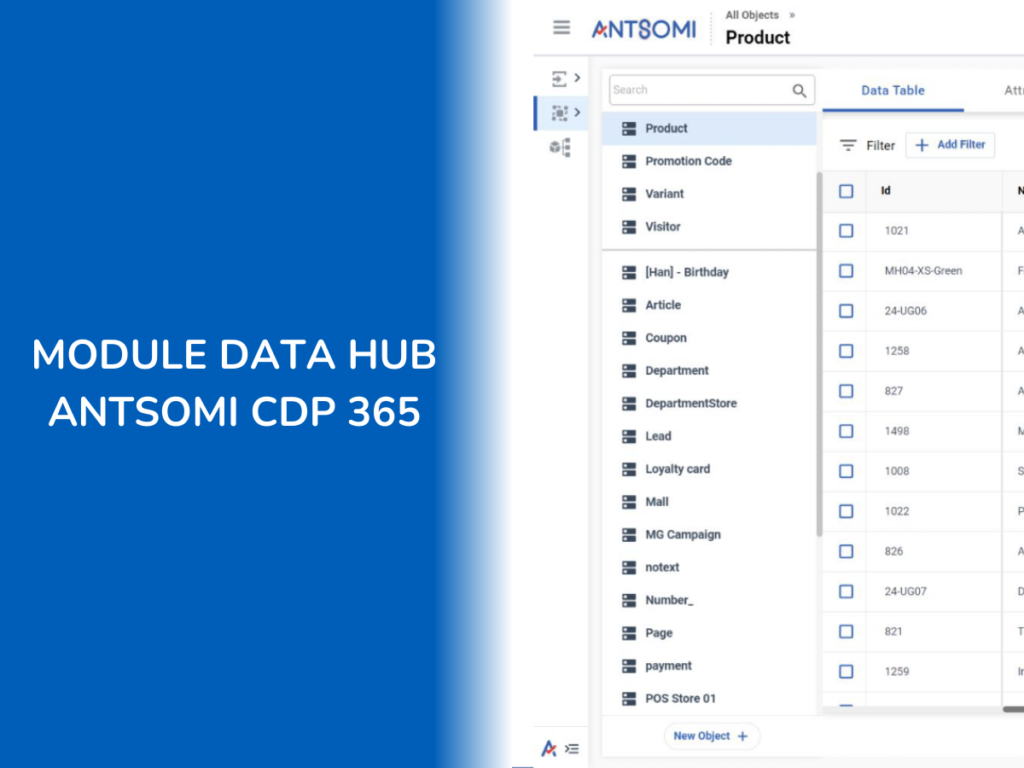Click the table icon beside Department
This screenshot has width=1024, height=768.
(x=629, y=371)
